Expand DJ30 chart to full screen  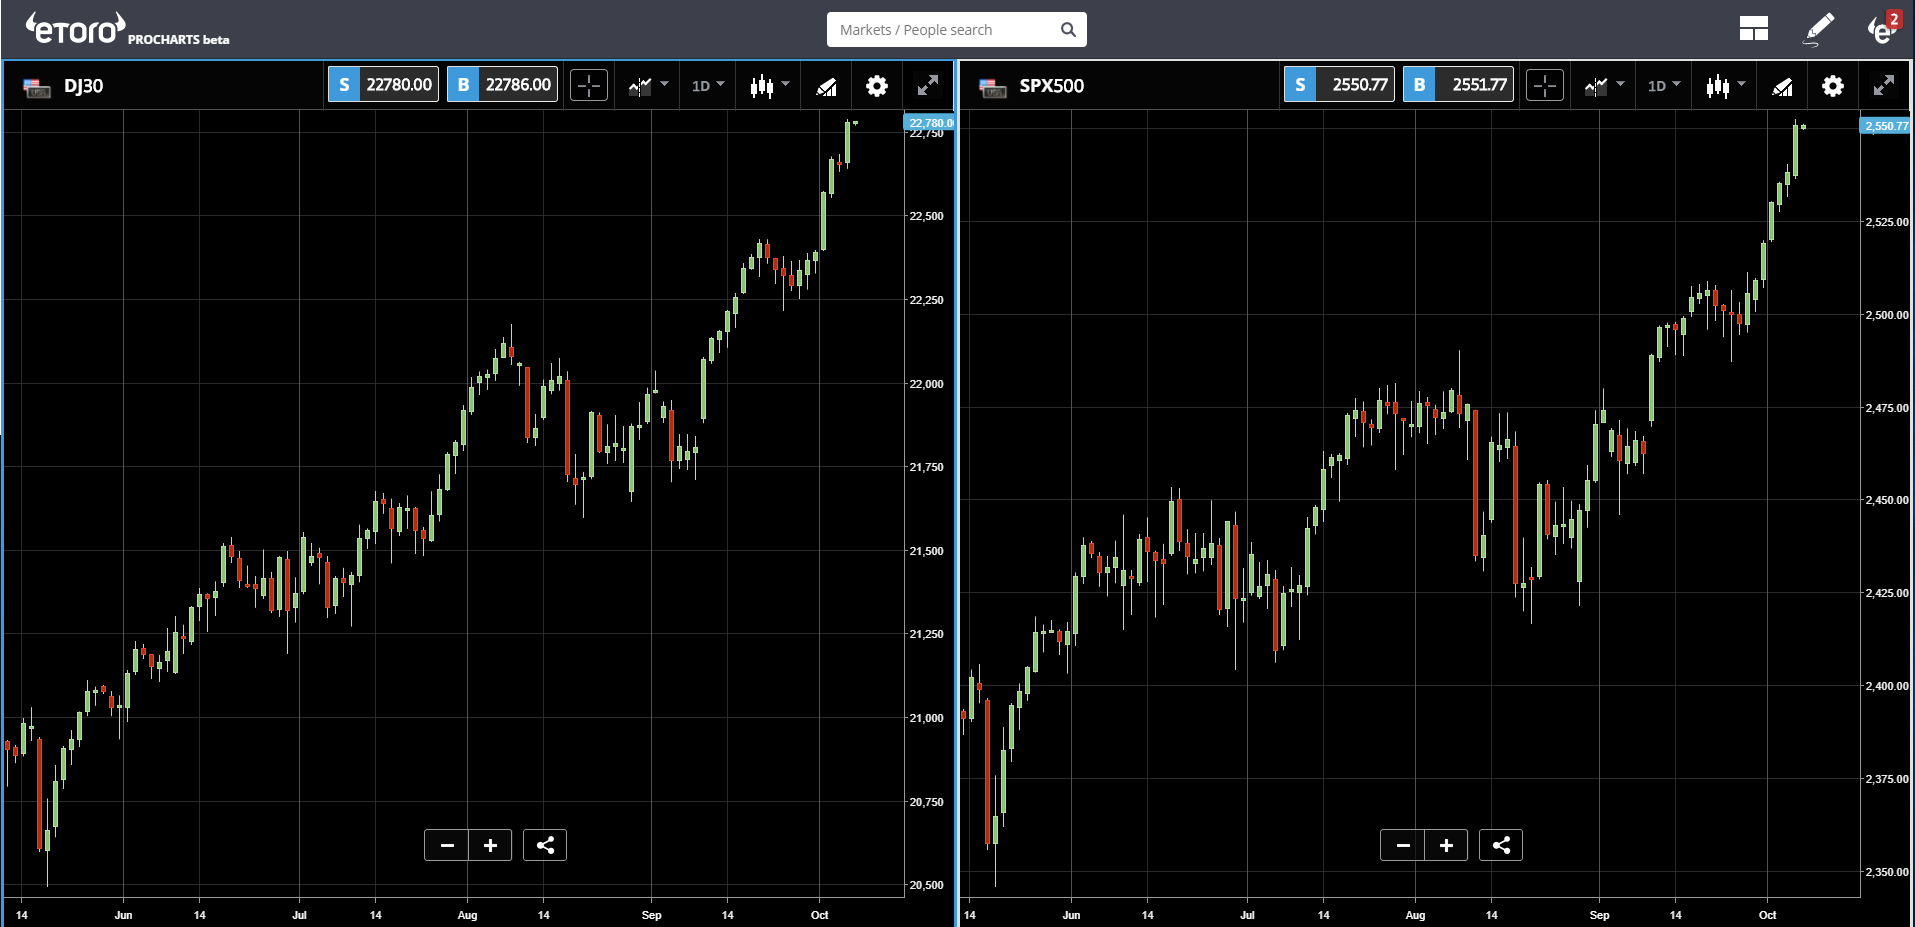pyautogui.click(x=928, y=86)
